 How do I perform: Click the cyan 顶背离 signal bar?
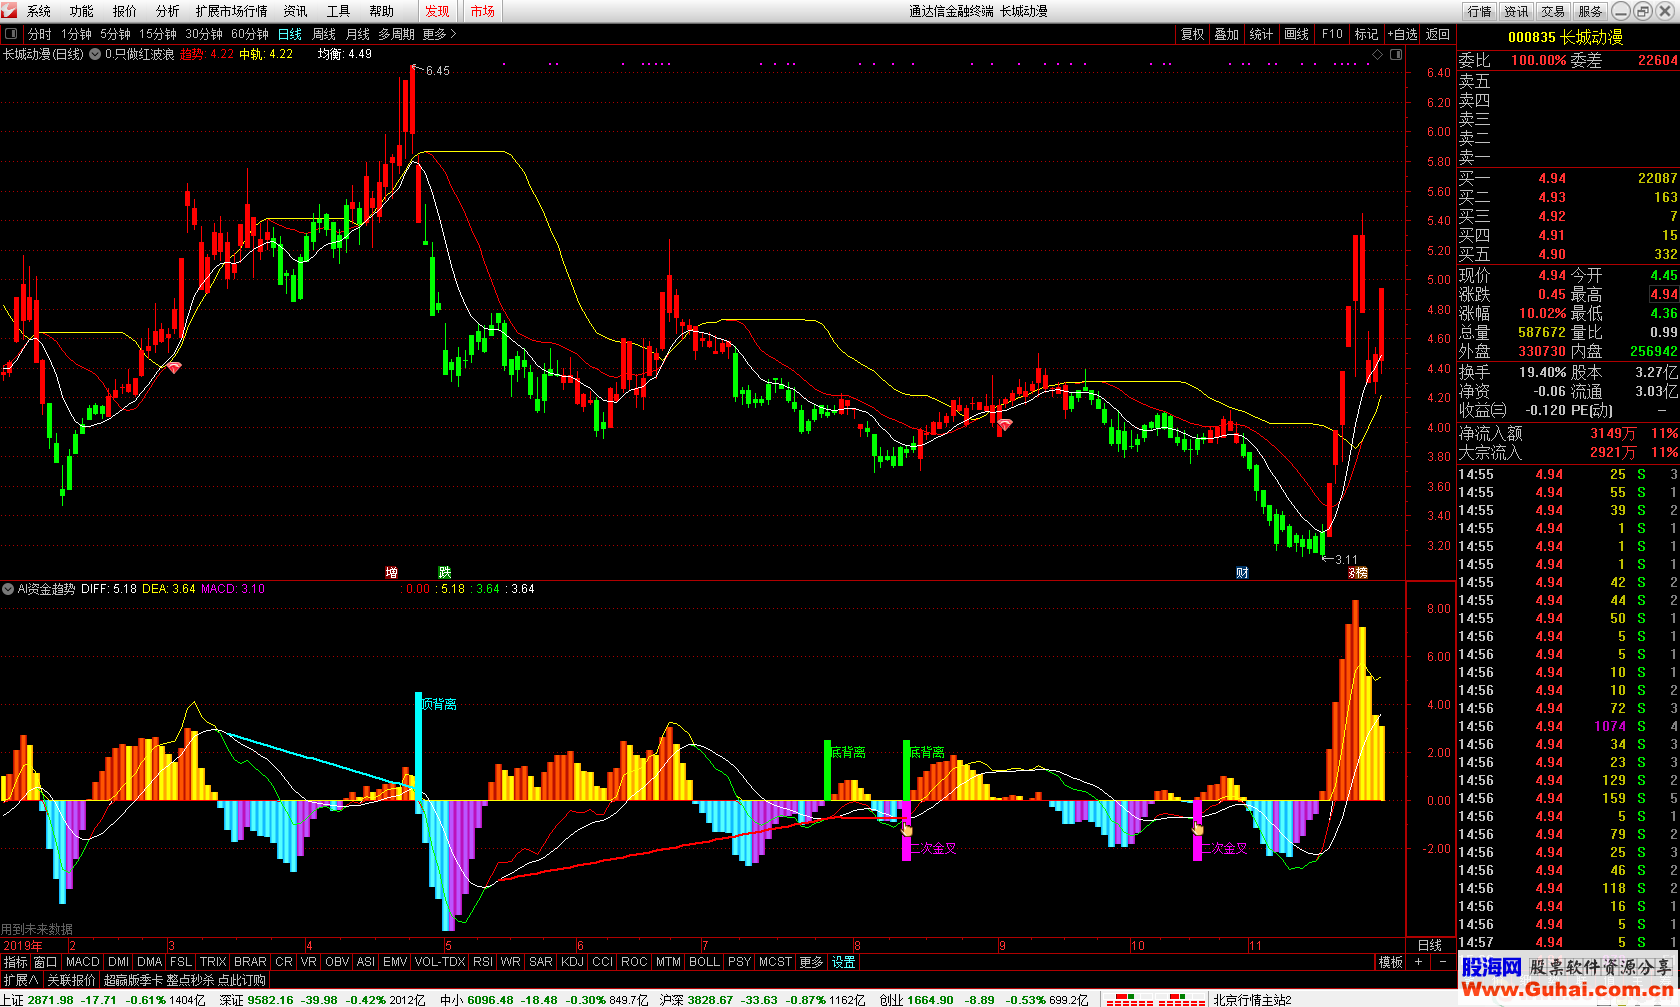tap(418, 745)
